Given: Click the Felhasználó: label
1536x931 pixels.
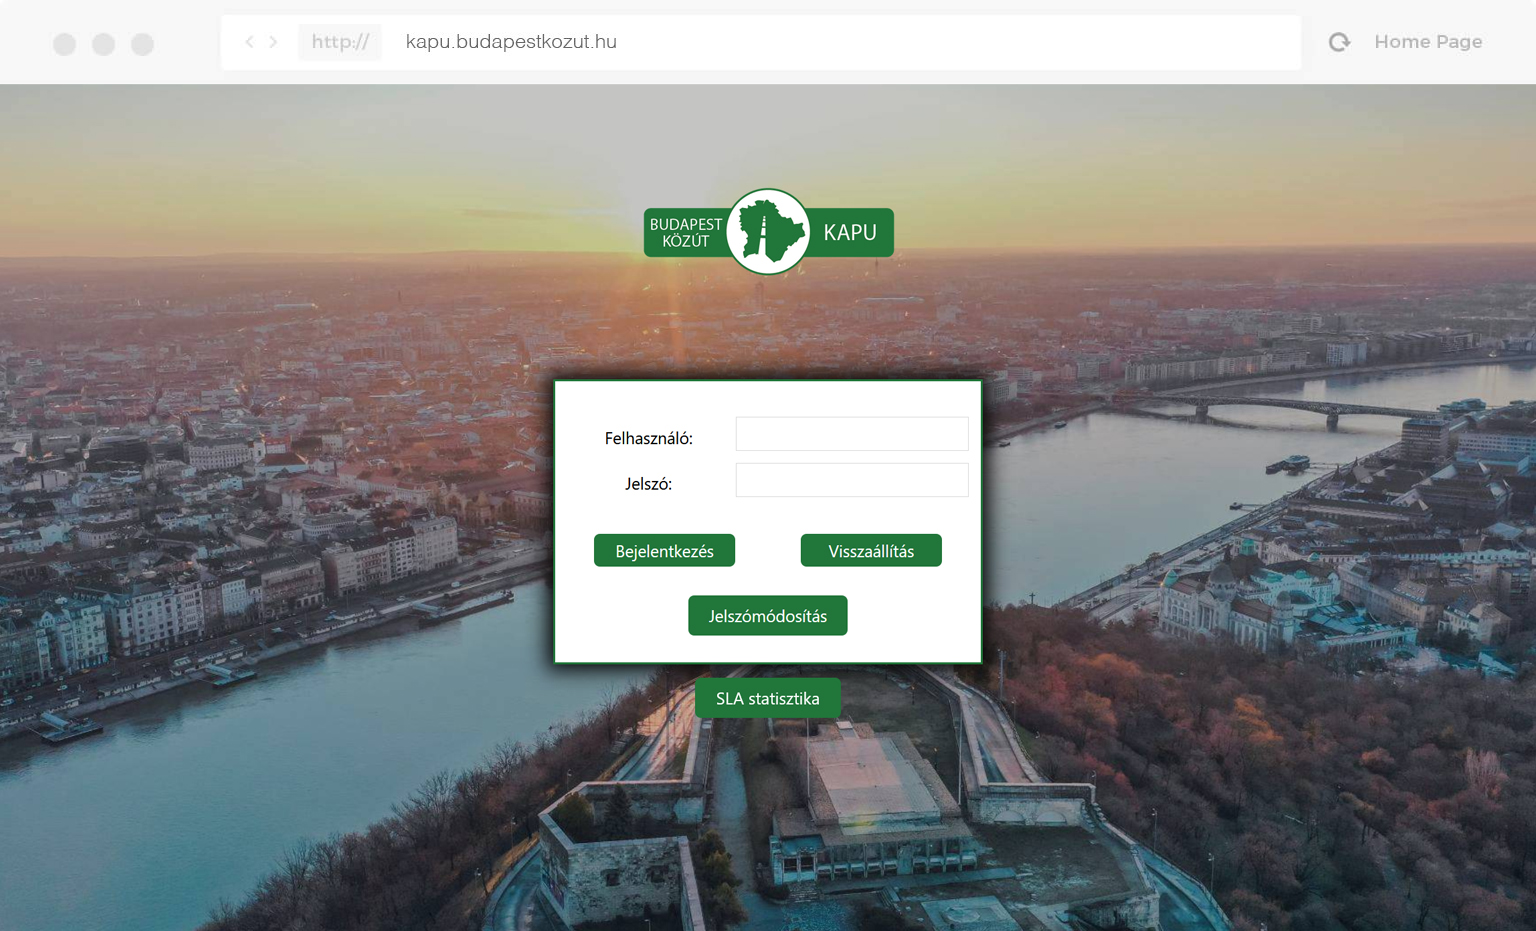Looking at the screenshot, I should click(649, 438).
